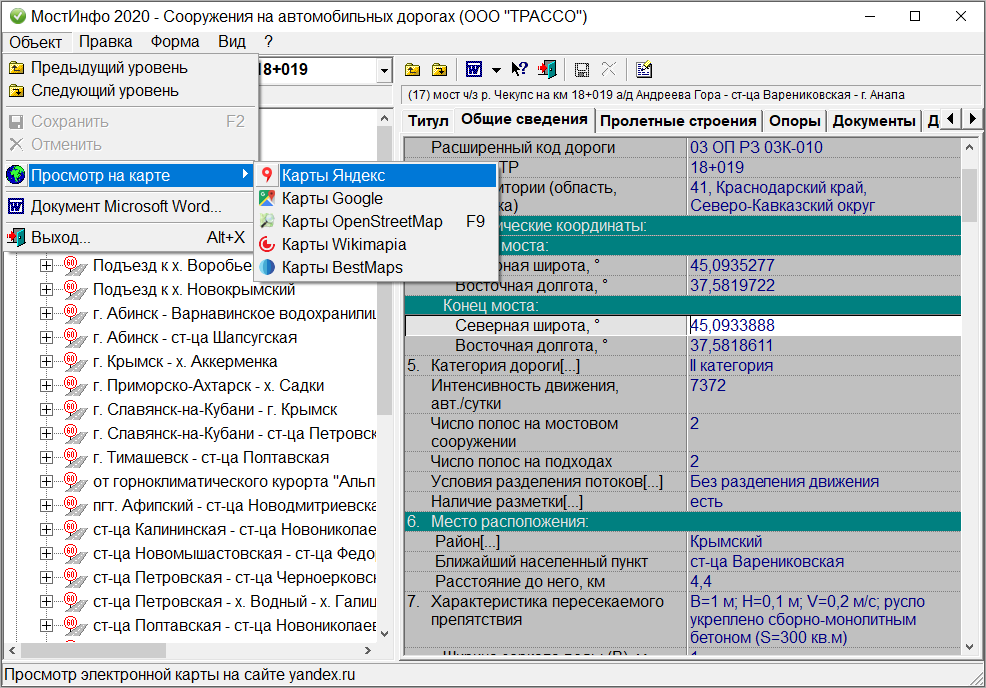Open the dropdown arrow next to Word icon
Image resolution: width=986 pixels, height=688 pixels.
pos(495,70)
